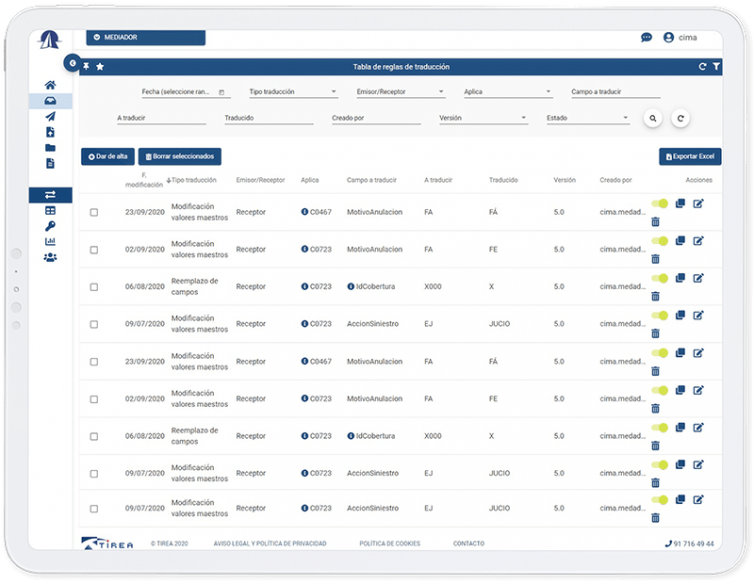Open the Emisor/Receptor dropdown

coord(400,92)
